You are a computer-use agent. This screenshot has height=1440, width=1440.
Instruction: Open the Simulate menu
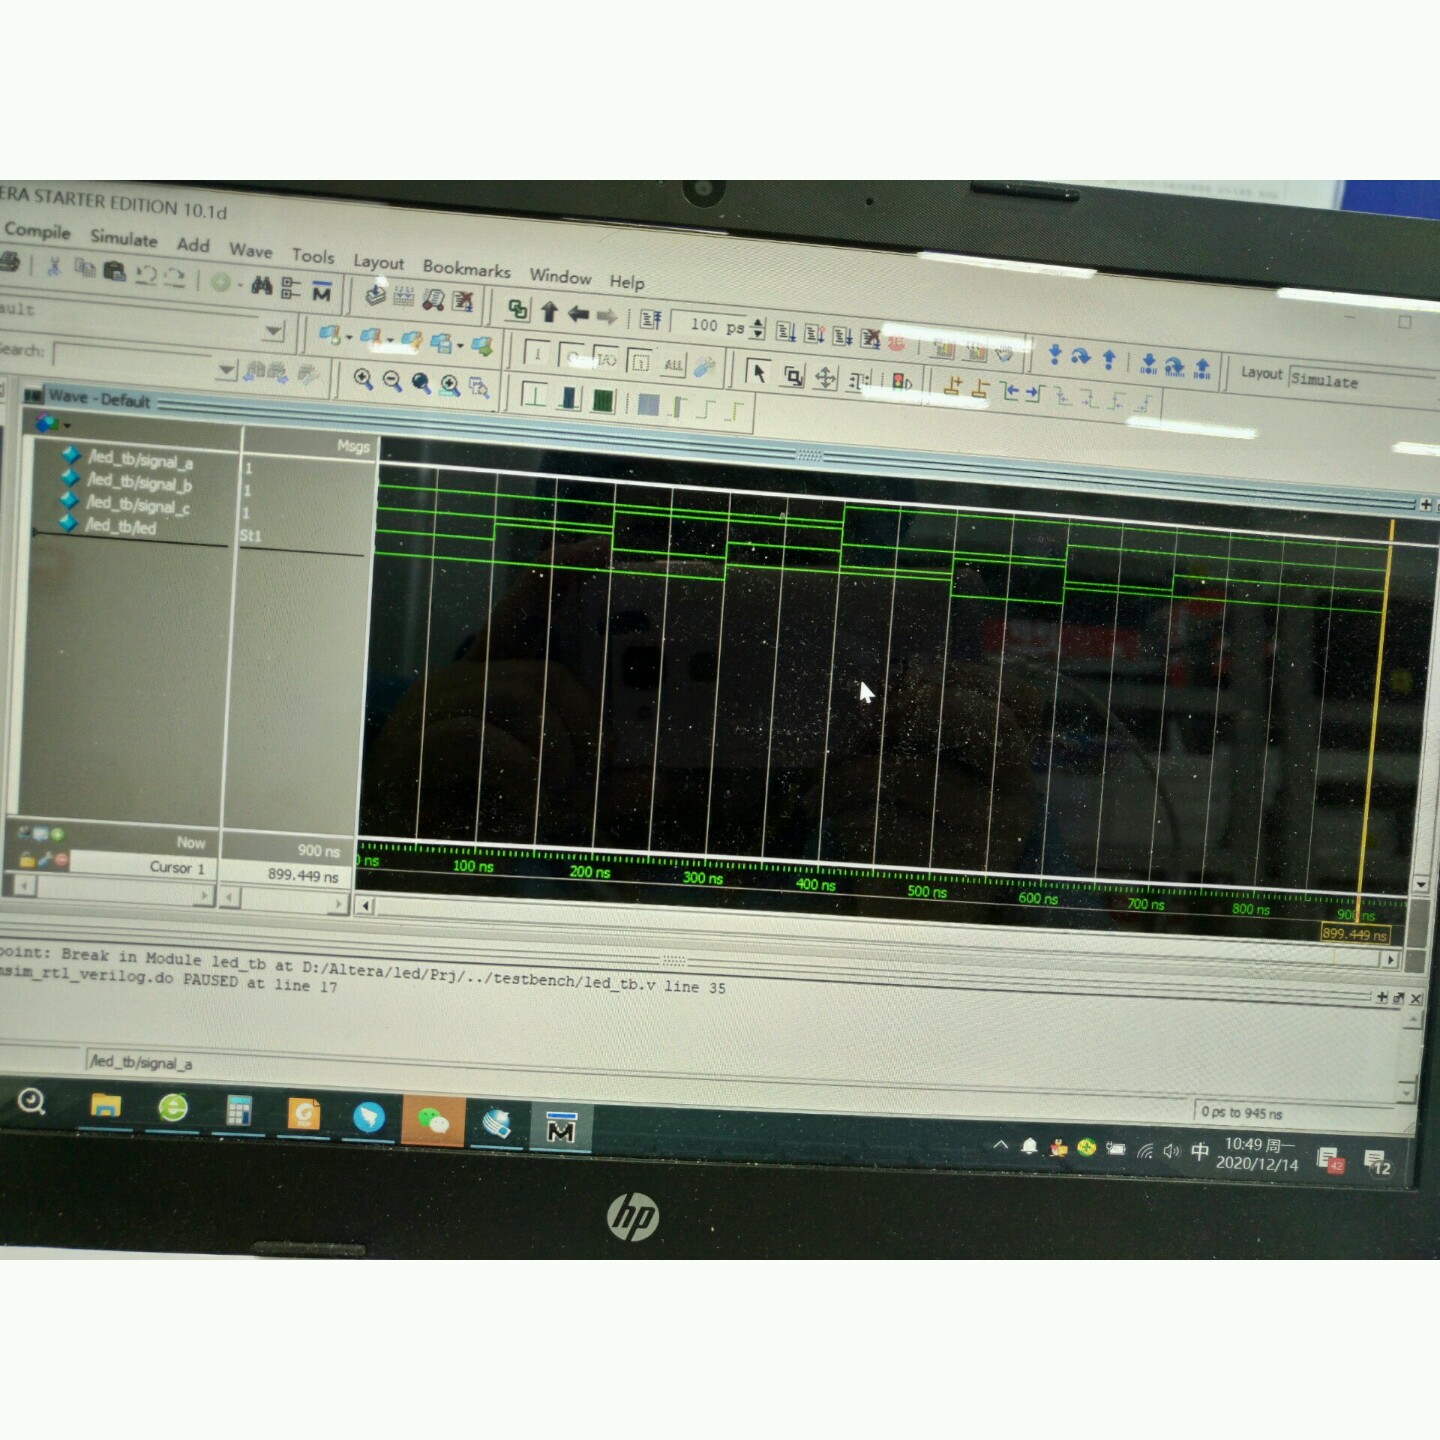pos(124,238)
